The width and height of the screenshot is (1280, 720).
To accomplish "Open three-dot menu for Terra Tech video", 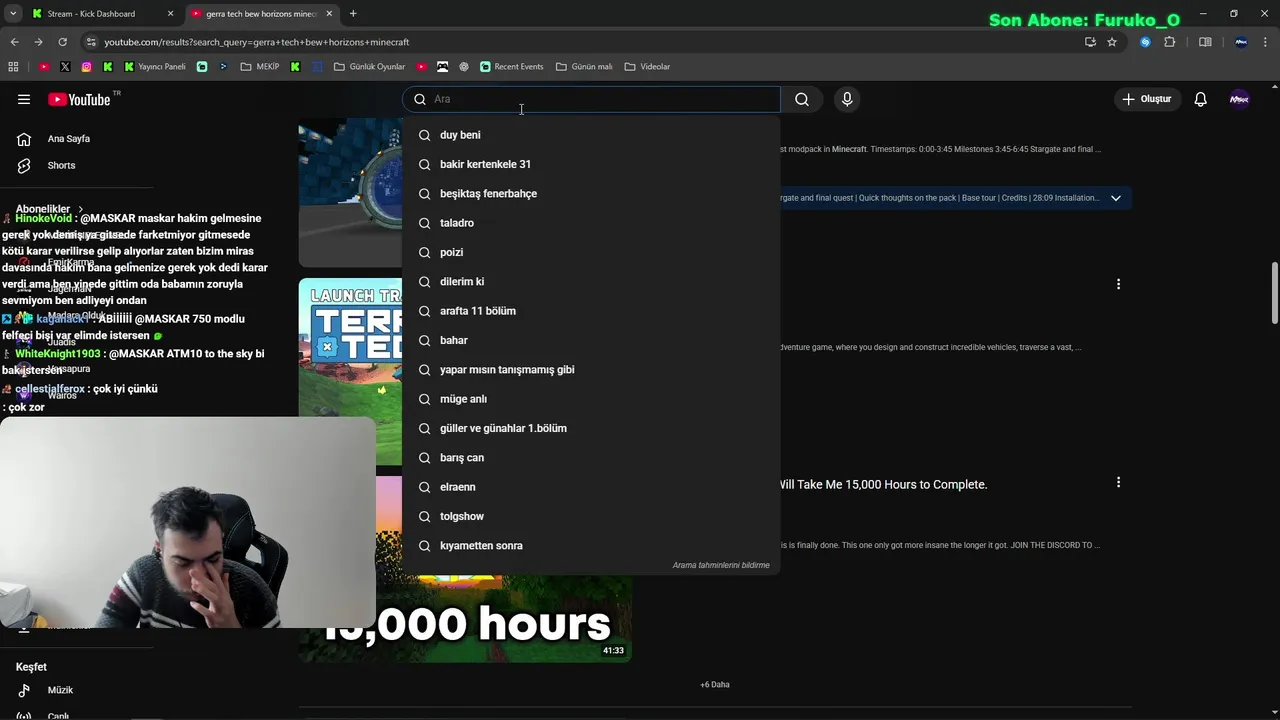I will click(x=1118, y=284).
